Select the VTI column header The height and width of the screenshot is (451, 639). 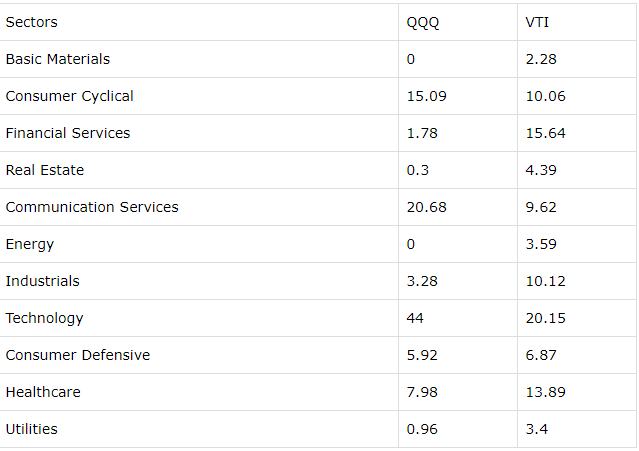tap(537, 22)
